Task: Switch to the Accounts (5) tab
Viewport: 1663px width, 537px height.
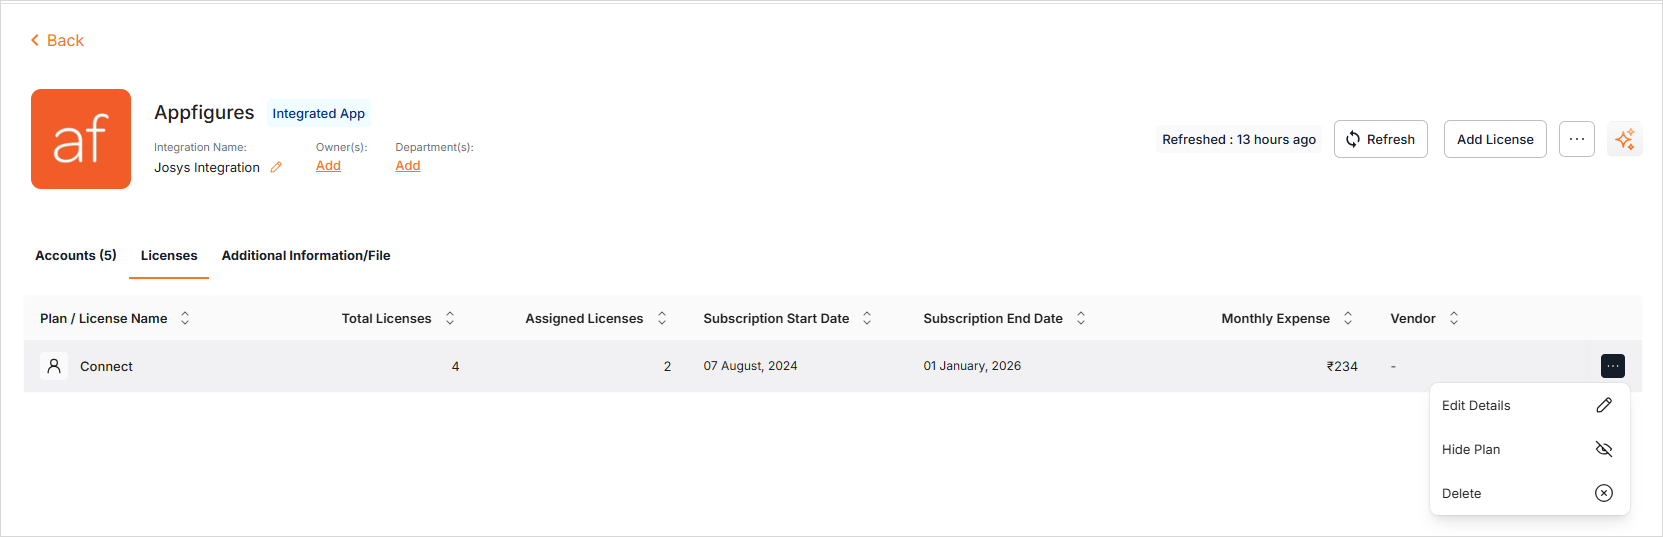Action: click(x=76, y=256)
